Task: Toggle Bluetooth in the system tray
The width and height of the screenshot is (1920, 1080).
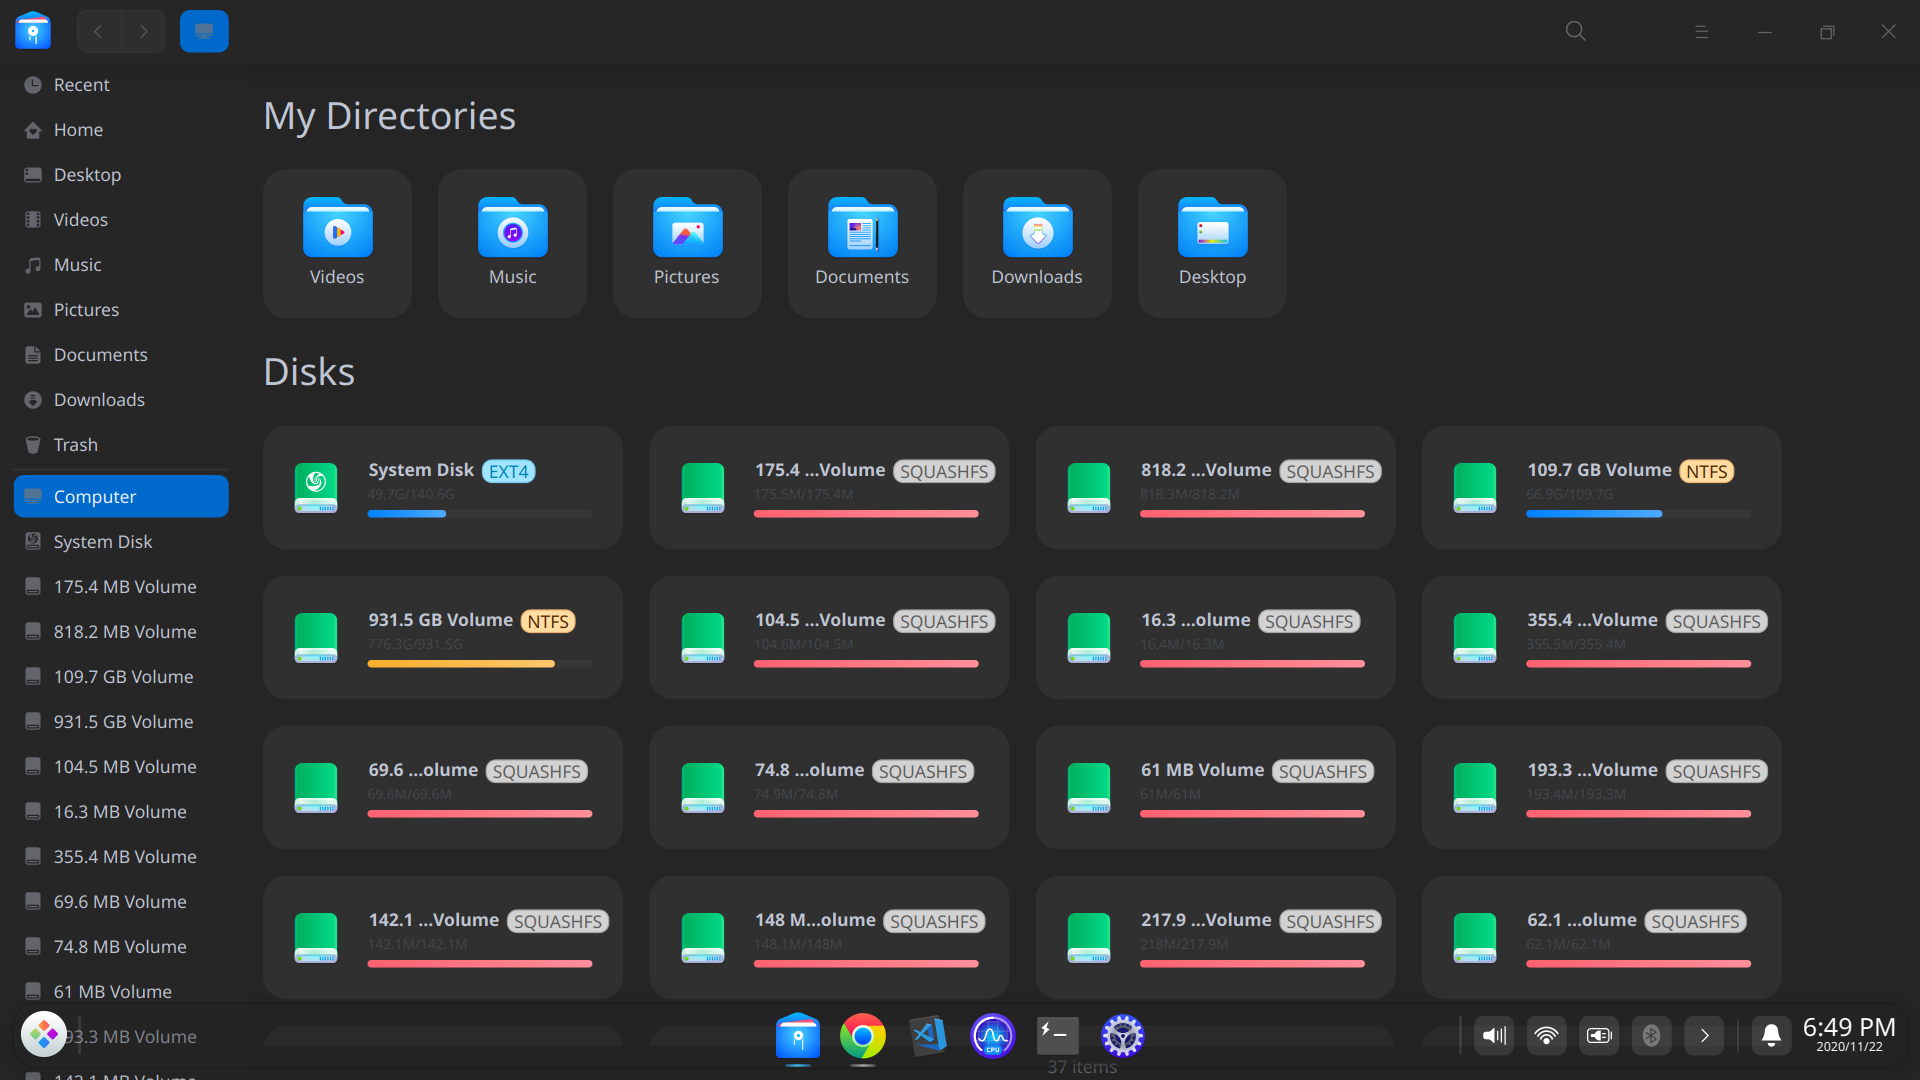Action: click(x=1651, y=1036)
